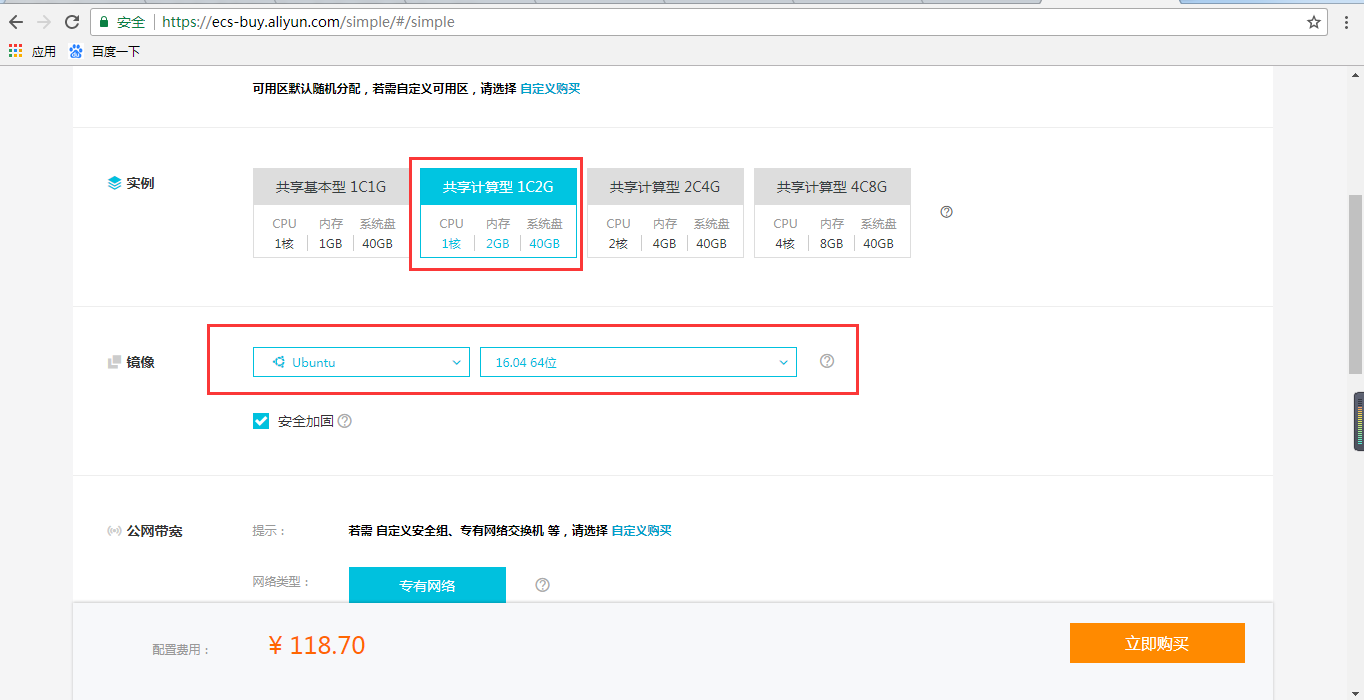Toggle the 安全加固 checkbox
1364x700 pixels.
click(x=261, y=421)
